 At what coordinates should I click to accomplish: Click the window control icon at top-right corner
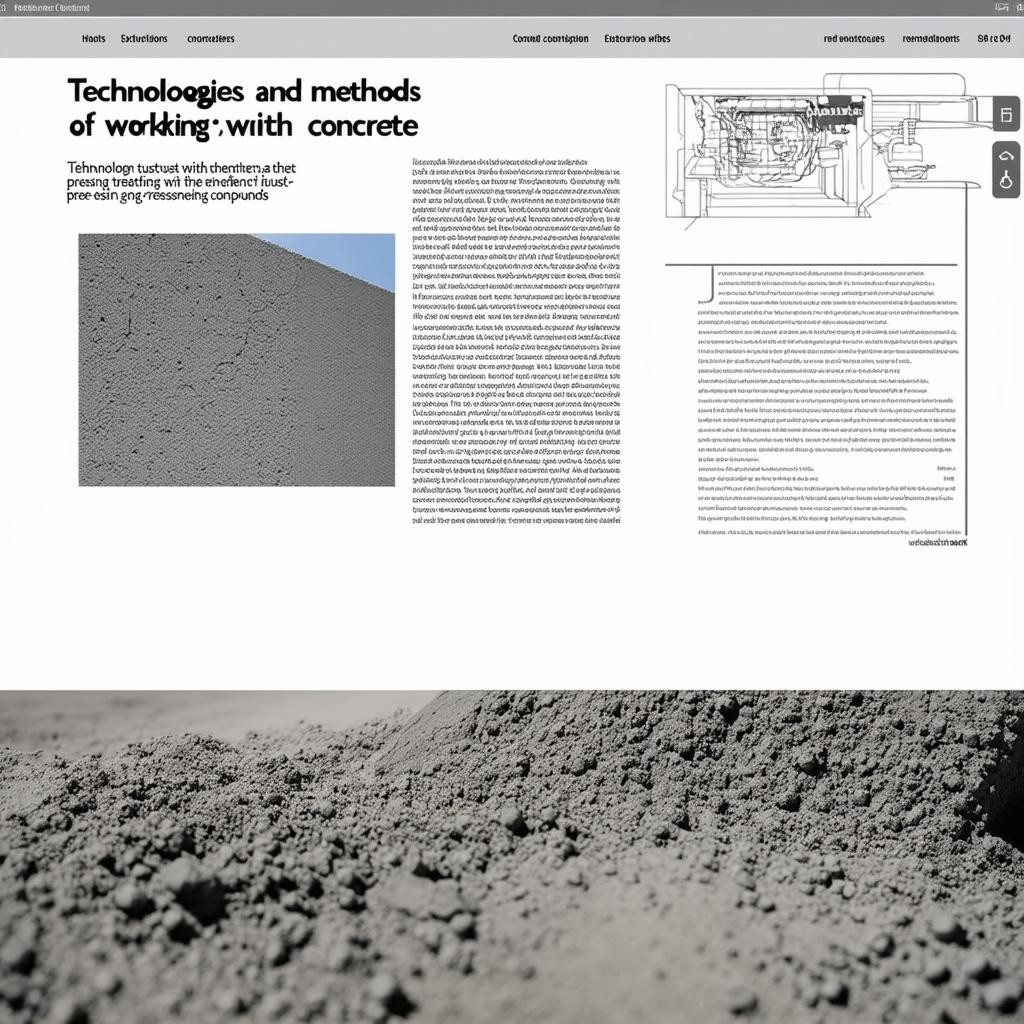pyautogui.click(x=1001, y=7)
